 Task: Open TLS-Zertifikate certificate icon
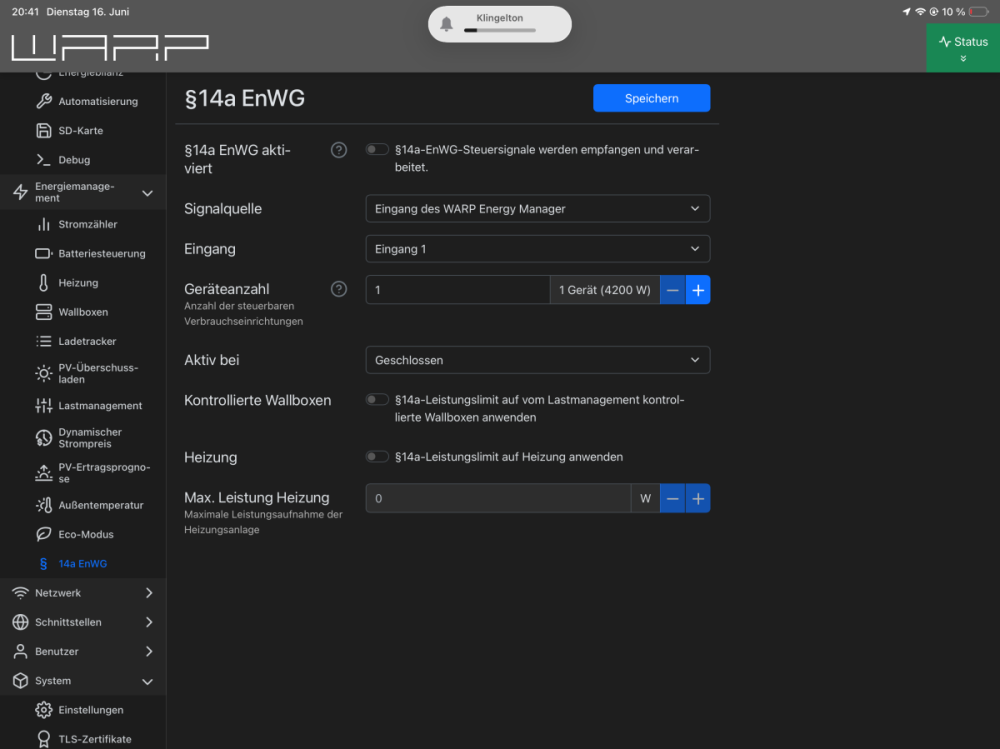(43, 739)
